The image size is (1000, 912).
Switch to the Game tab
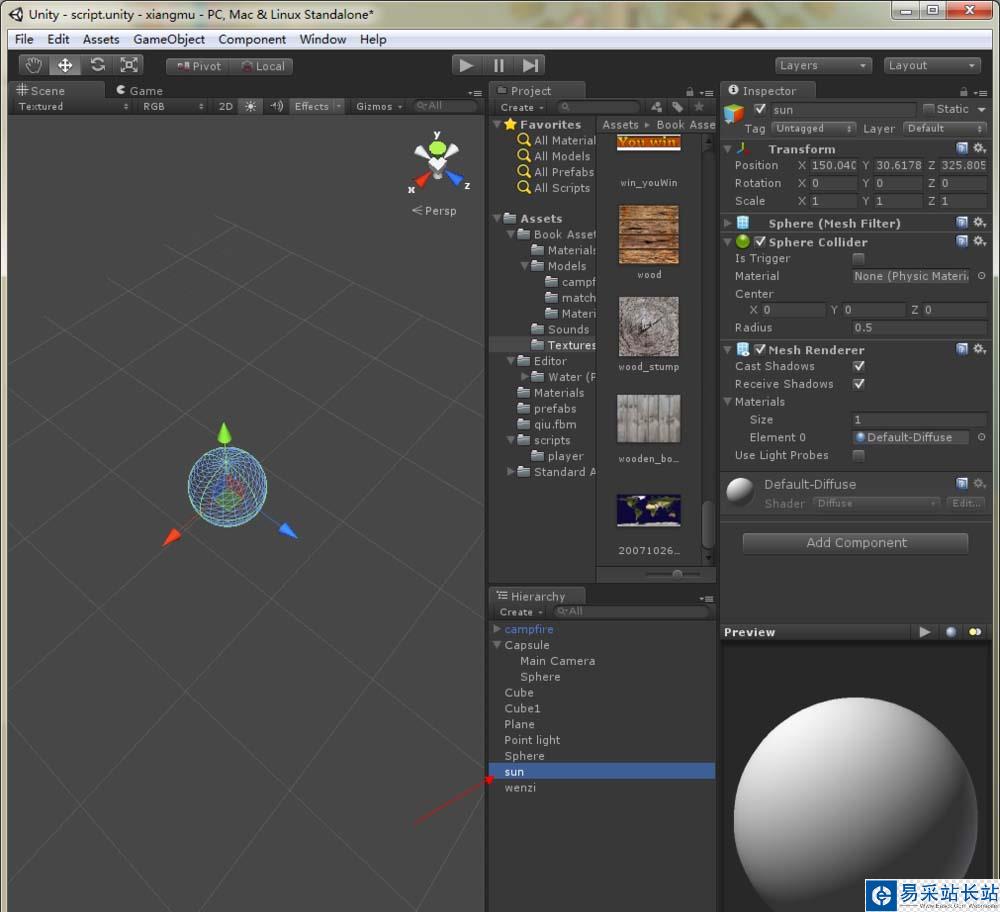point(139,90)
